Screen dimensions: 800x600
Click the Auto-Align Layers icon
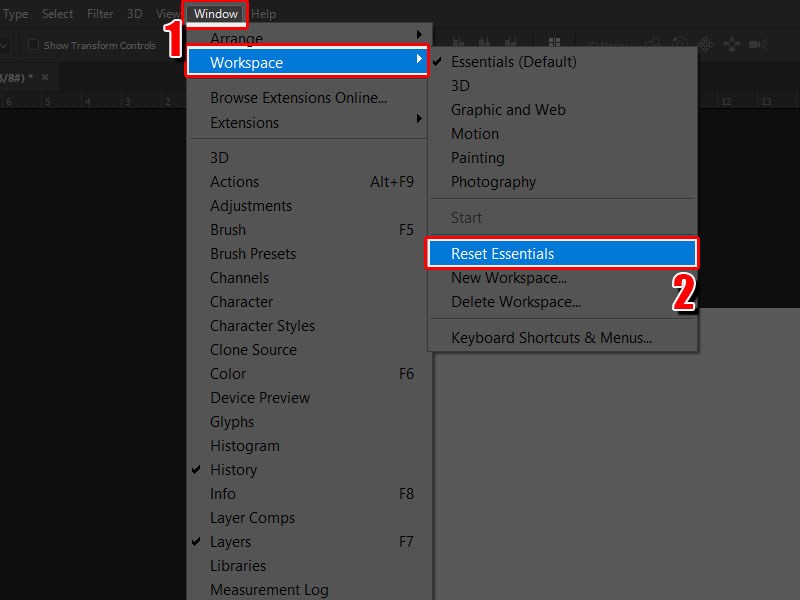pyautogui.click(x=553, y=44)
